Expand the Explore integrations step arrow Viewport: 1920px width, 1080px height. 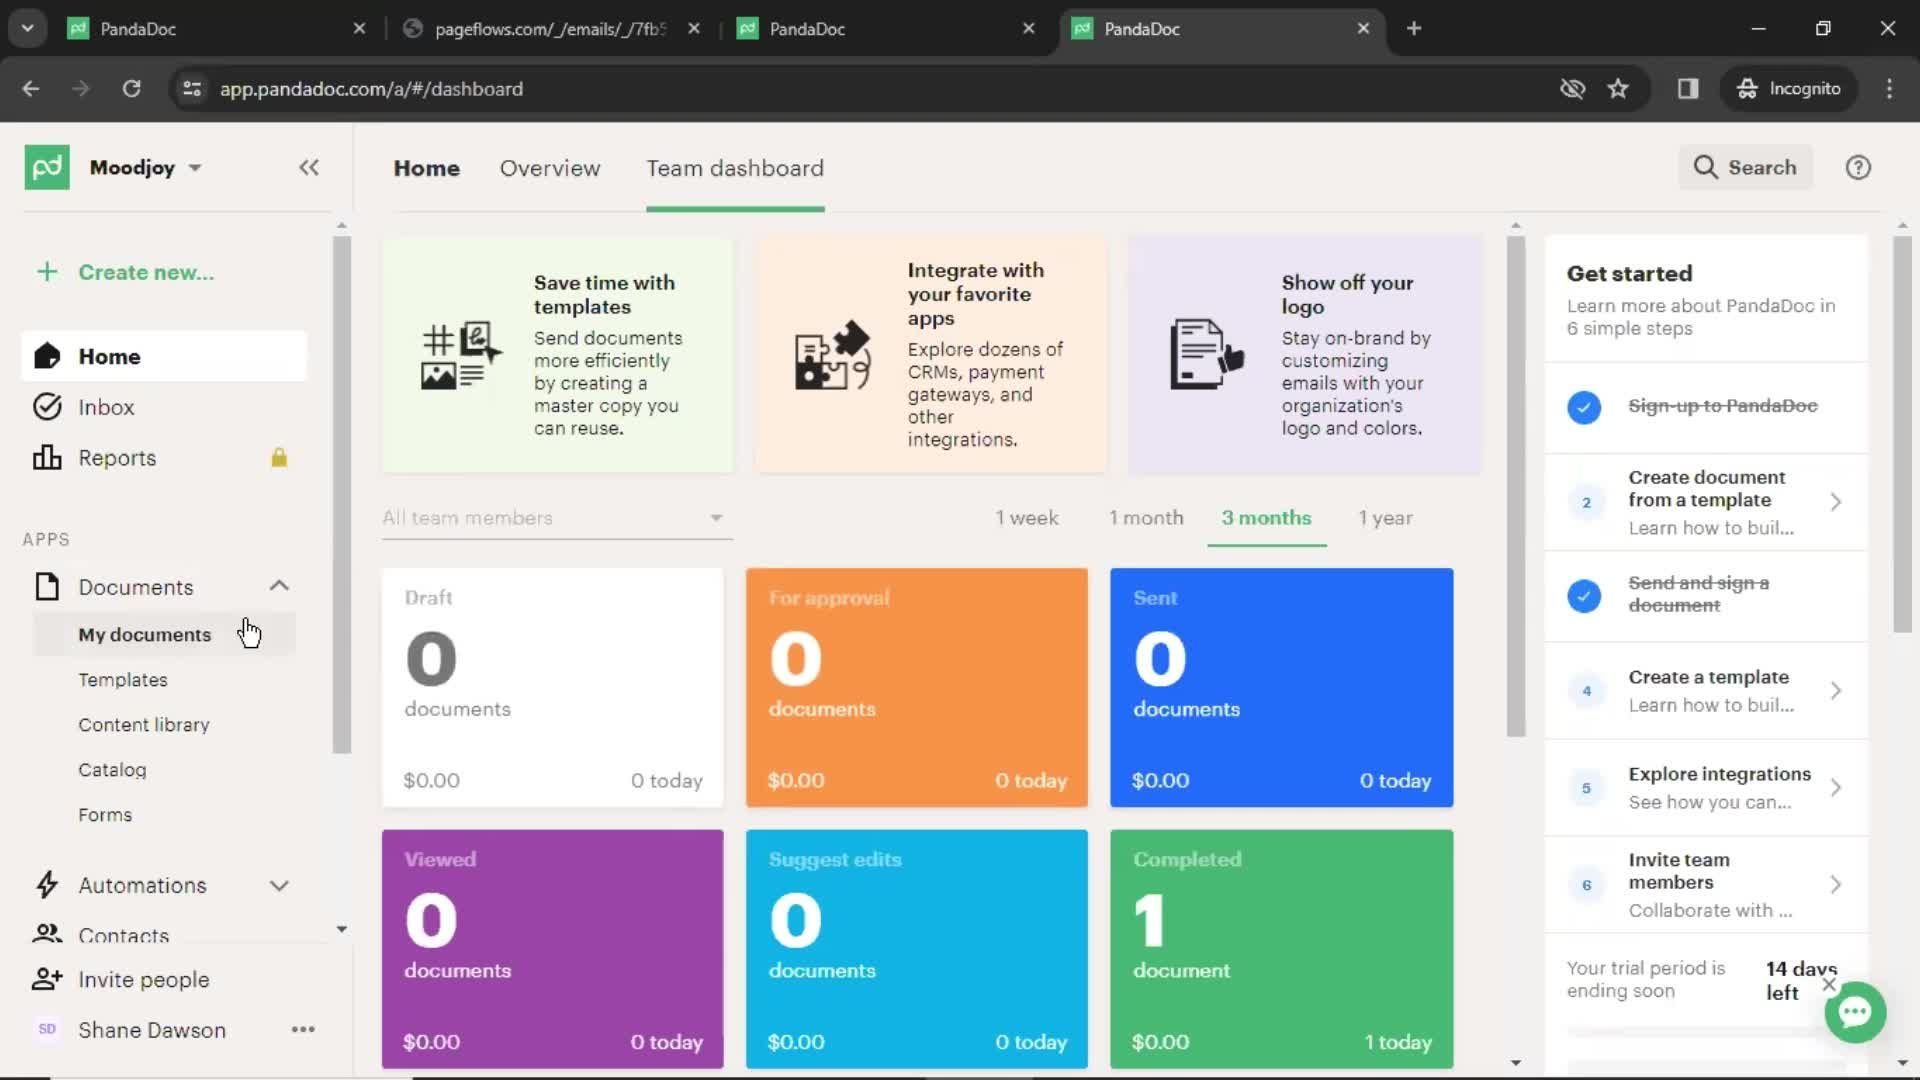[x=1836, y=787]
